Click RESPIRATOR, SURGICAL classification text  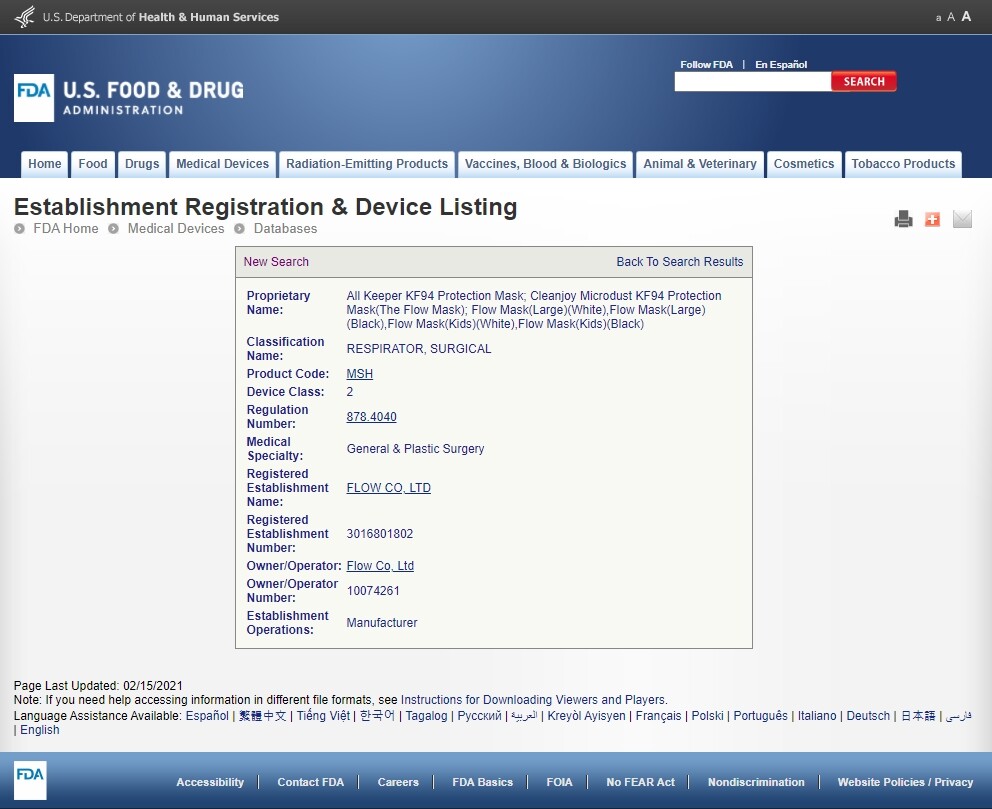[x=419, y=349]
